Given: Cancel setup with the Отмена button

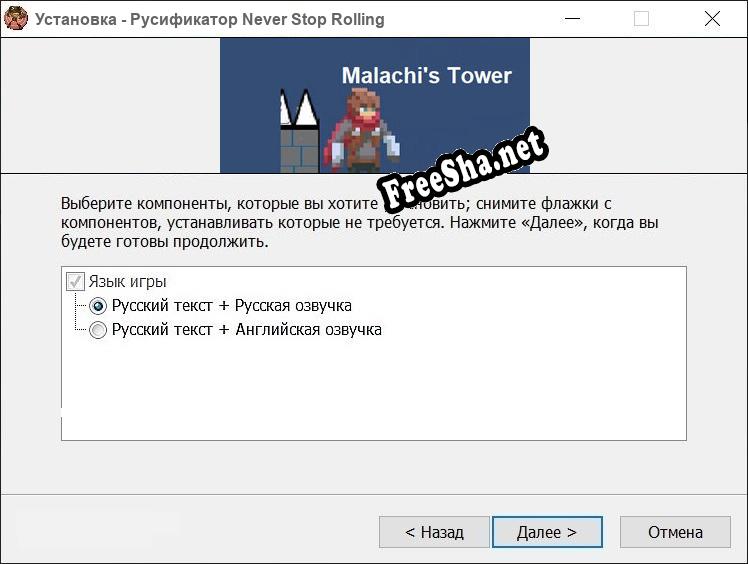Looking at the screenshot, I should pos(675,532).
